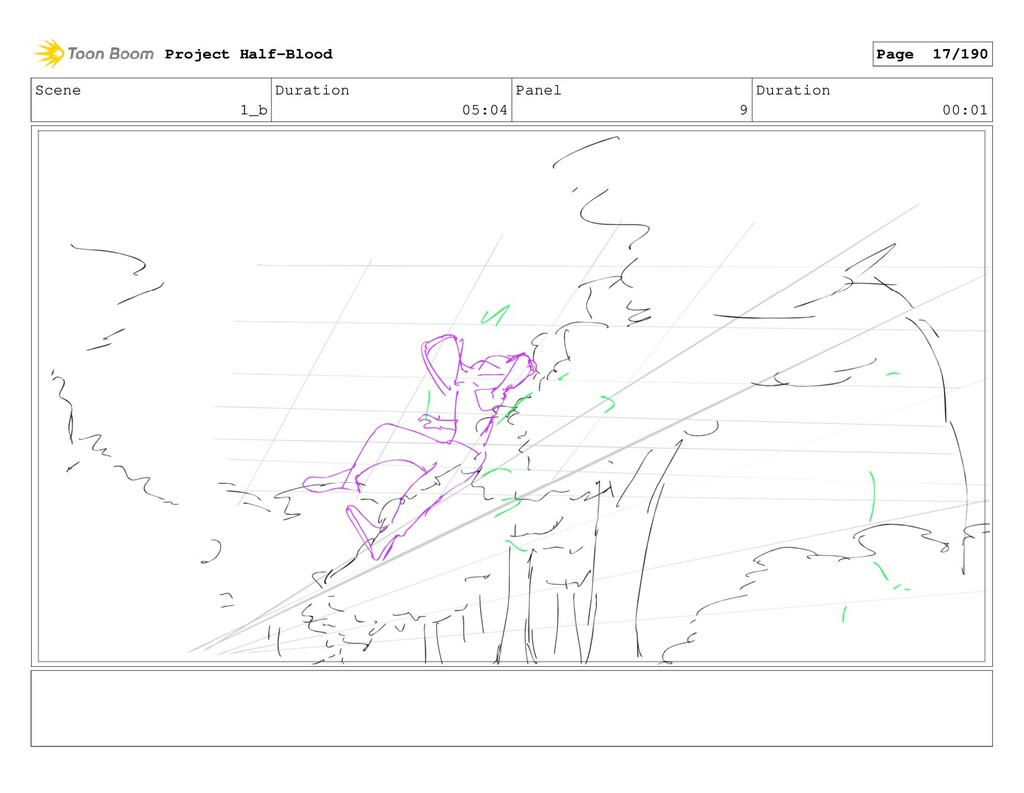Click the 'Duration' label beside Scene
The width and height of the screenshot is (1024, 793).
[312, 90]
